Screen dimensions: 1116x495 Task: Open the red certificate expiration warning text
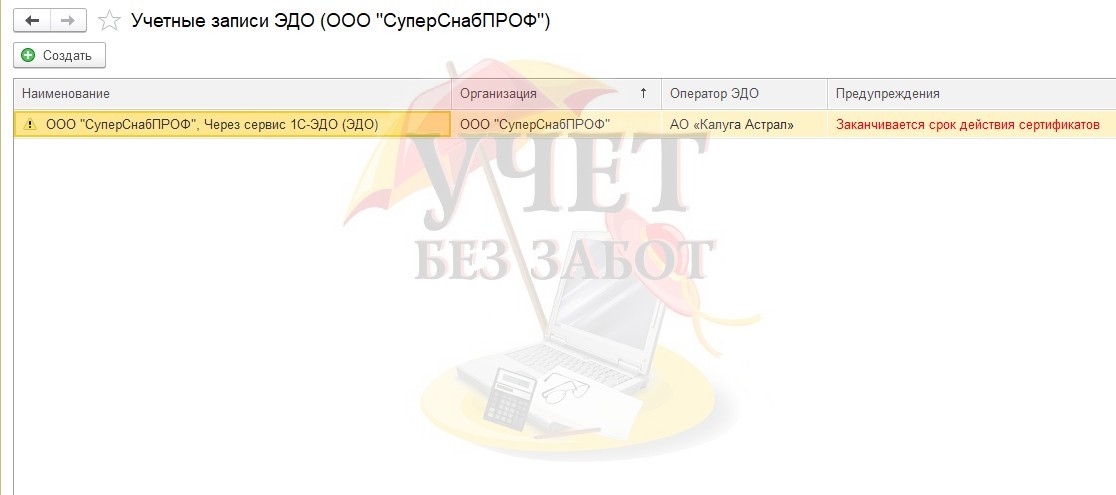pos(967,125)
